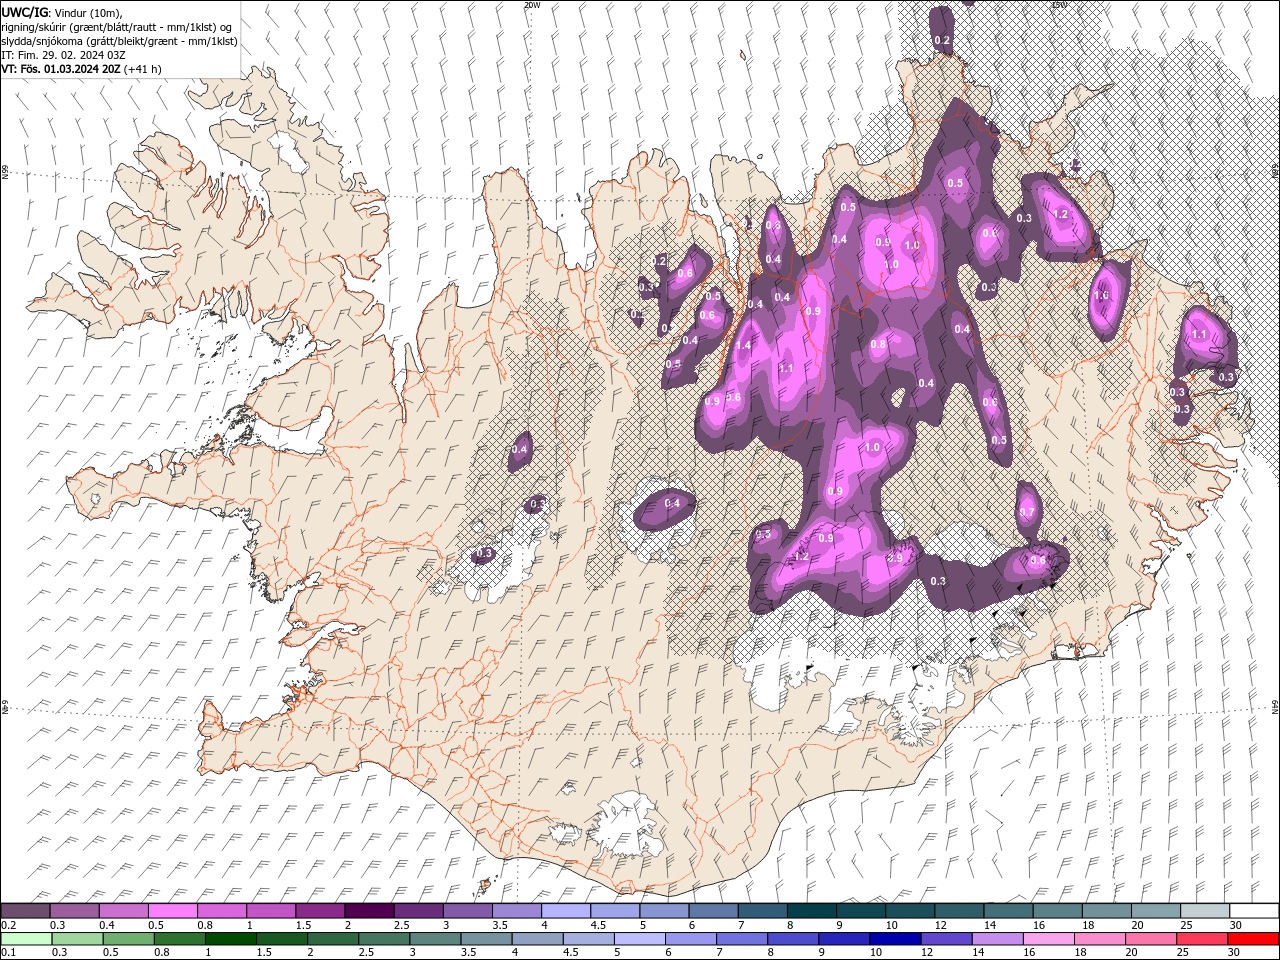
Task: Select the rain legend swatch between 4 and 4.5
Action: [536, 939]
